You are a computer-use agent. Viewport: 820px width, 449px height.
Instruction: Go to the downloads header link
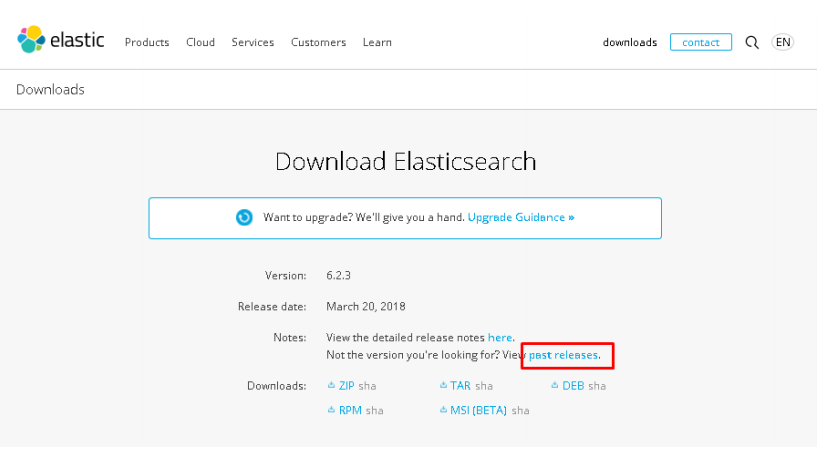[630, 42]
